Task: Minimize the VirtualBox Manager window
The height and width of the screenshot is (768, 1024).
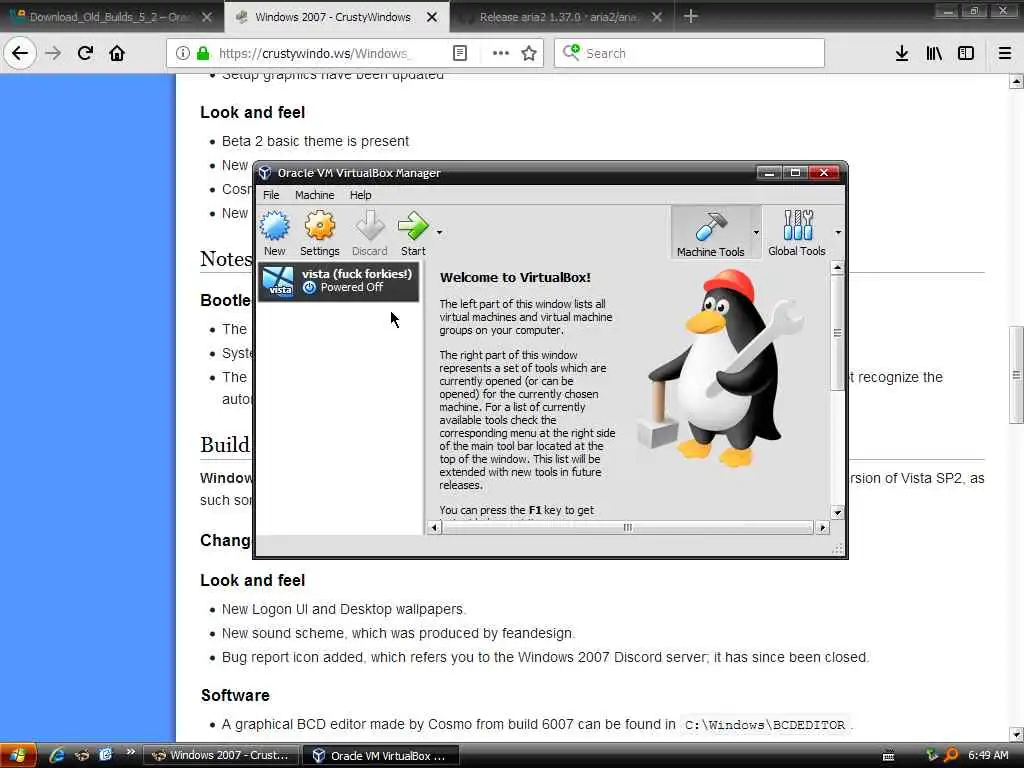Action: click(x=769, y=172)
